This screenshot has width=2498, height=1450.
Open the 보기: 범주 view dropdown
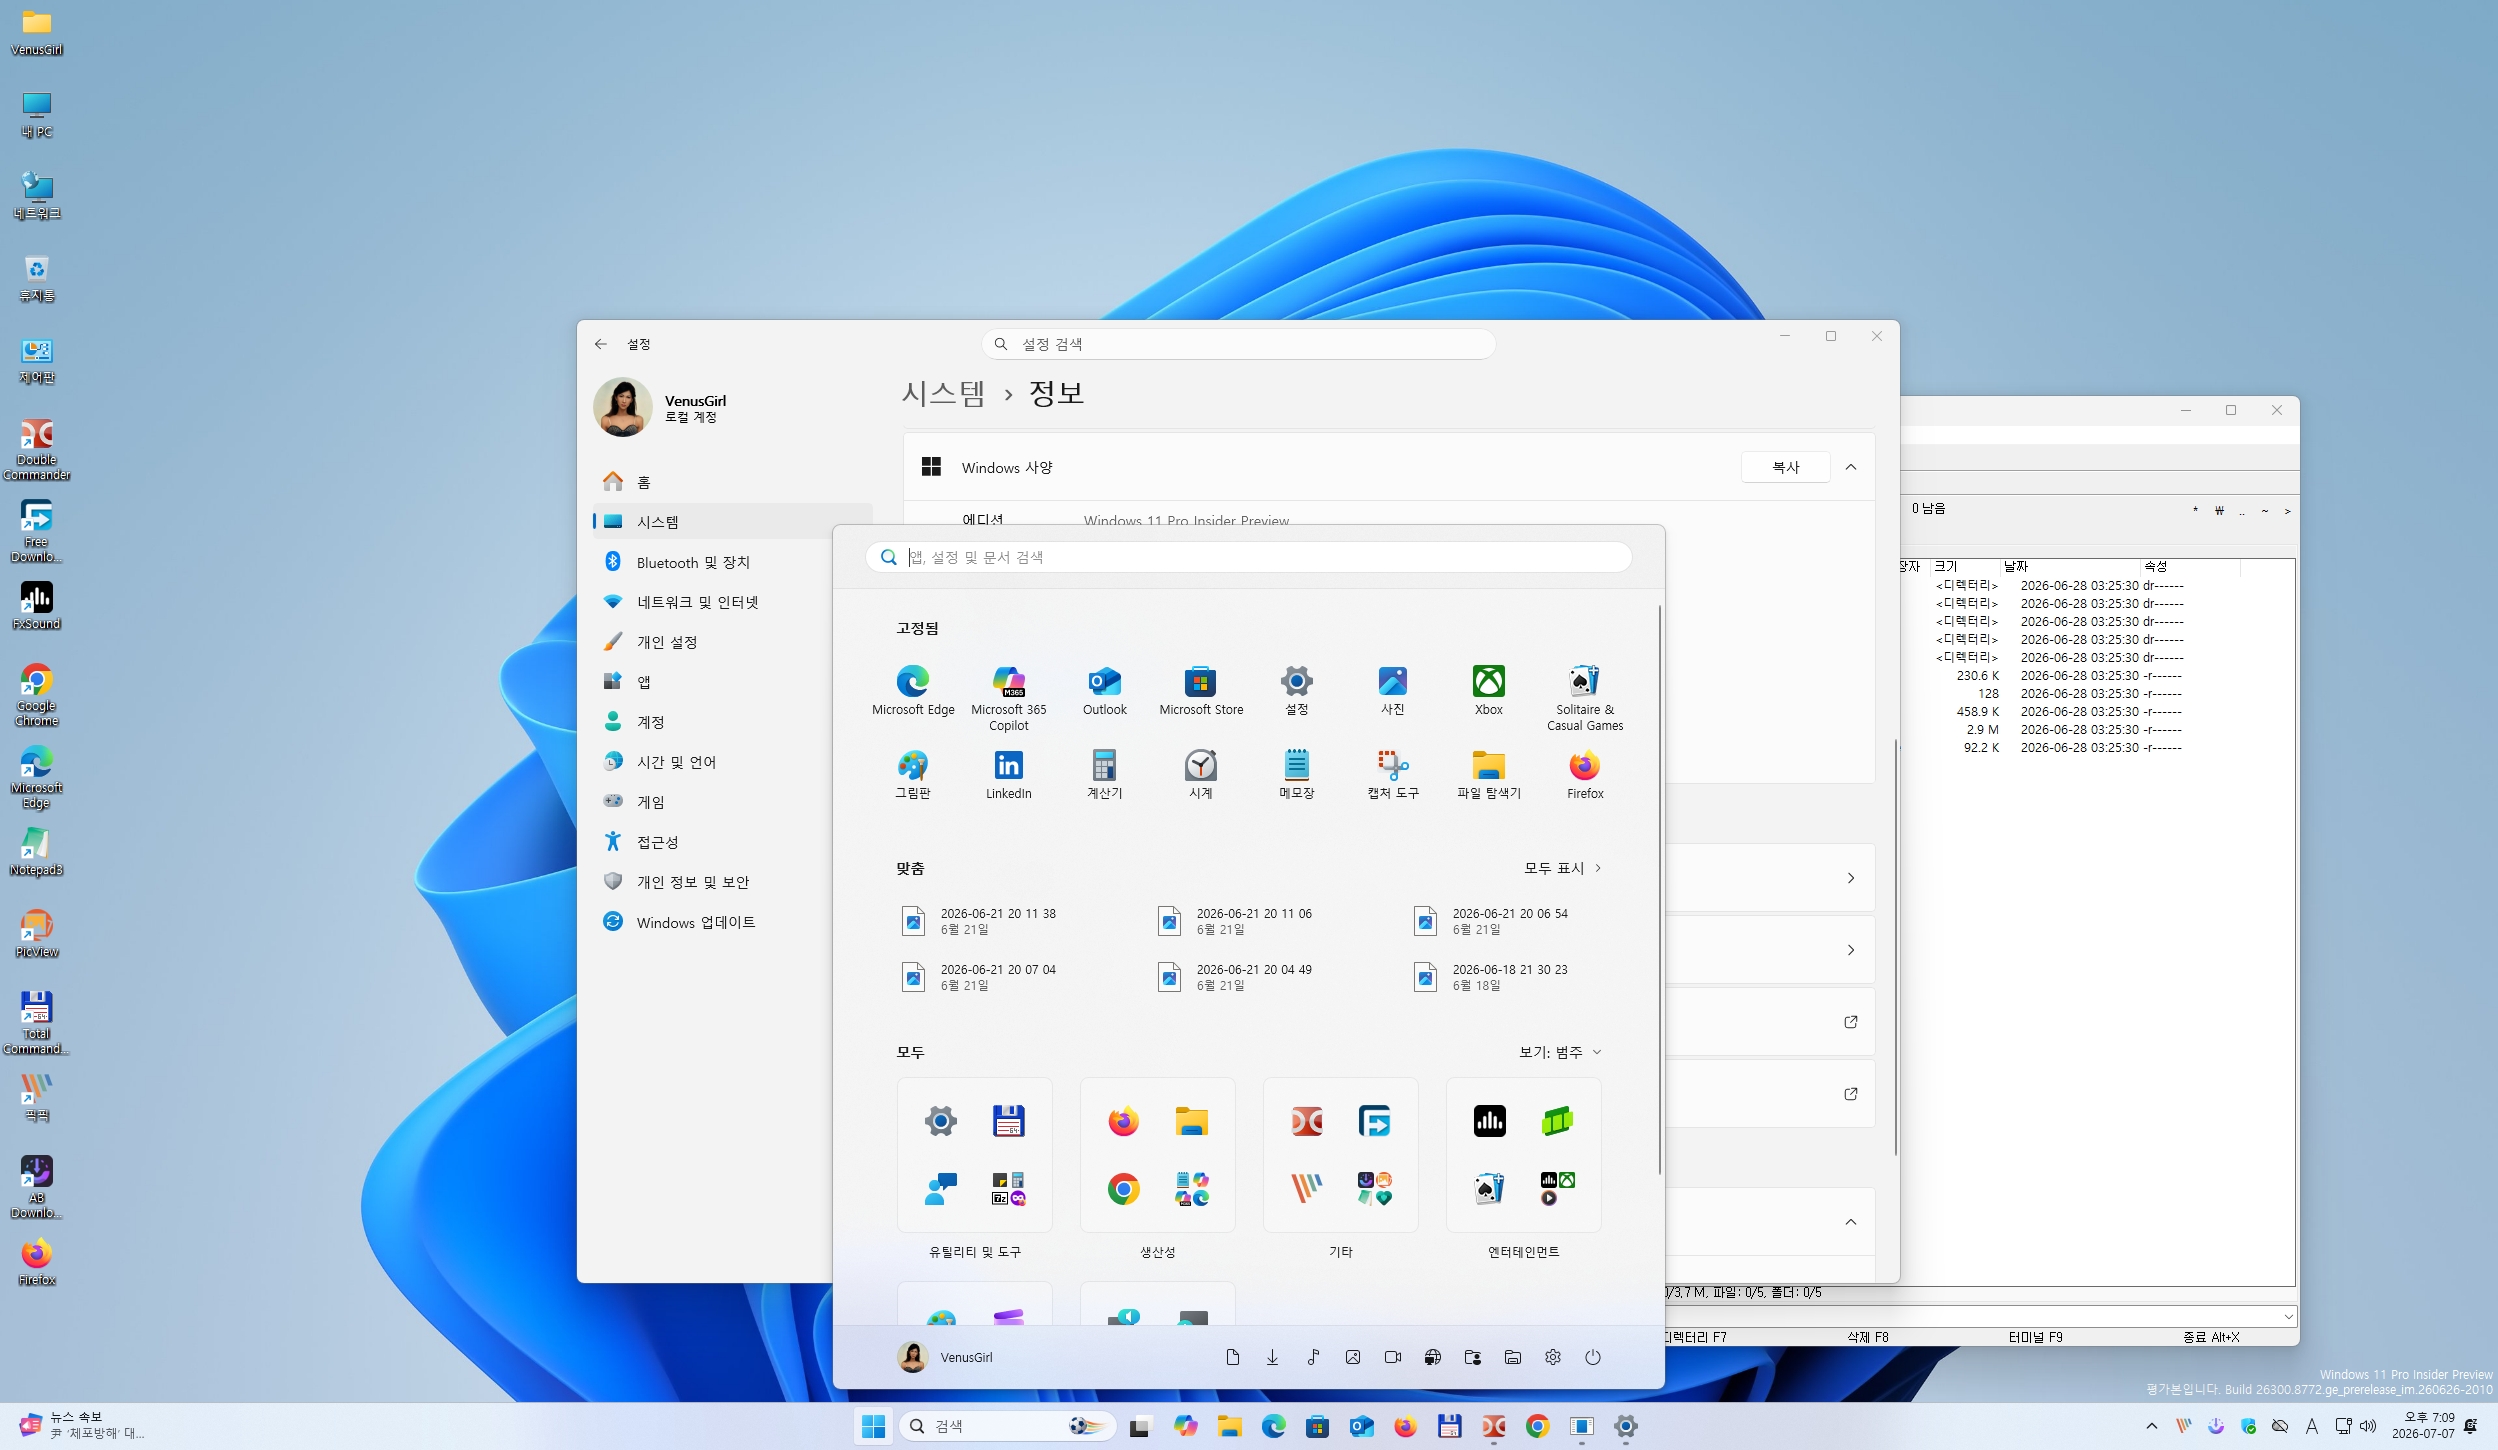click(1560, 1052)
